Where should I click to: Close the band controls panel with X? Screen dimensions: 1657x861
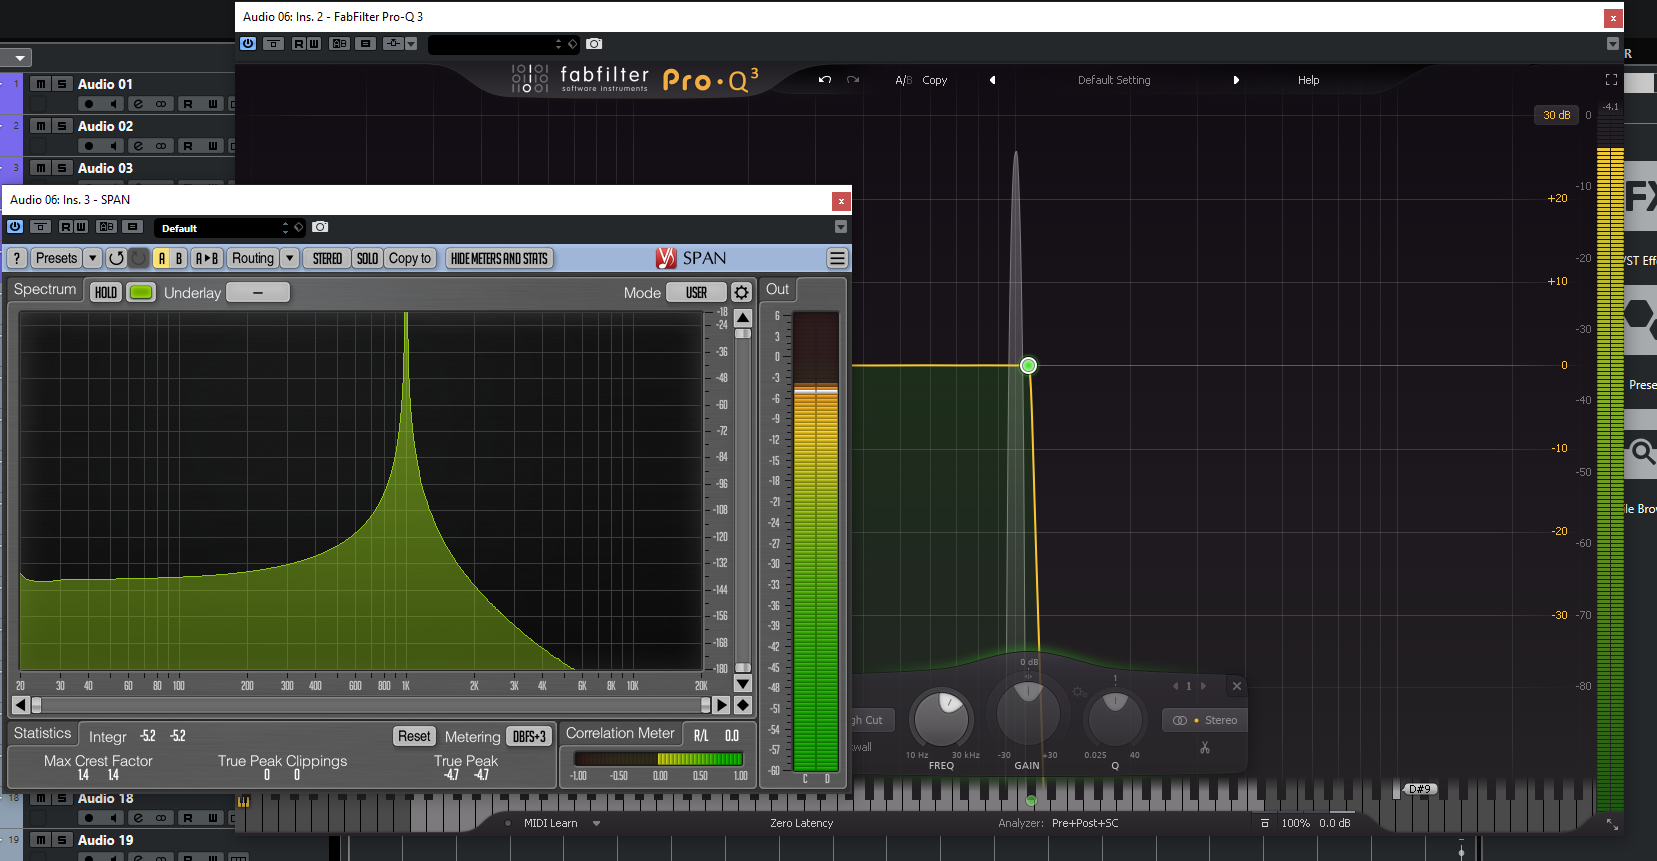(1237, 686)
